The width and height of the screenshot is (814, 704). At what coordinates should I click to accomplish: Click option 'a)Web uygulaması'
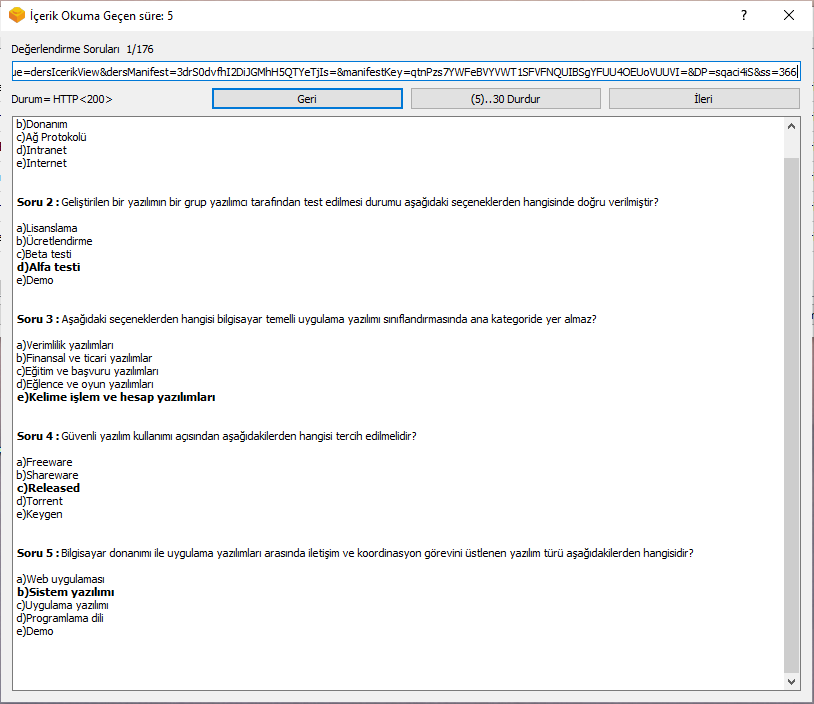(x=61, y=579)
